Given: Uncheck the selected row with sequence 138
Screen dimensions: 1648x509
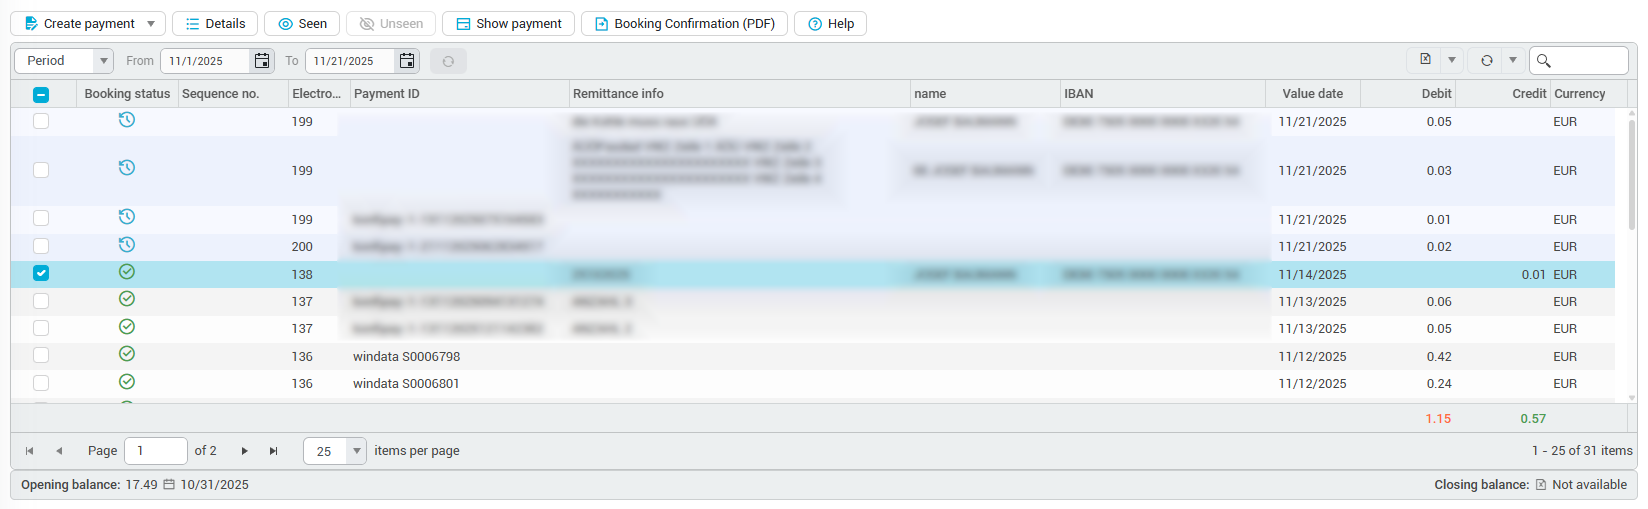Looking at the screenshot, I should (41, 273).
